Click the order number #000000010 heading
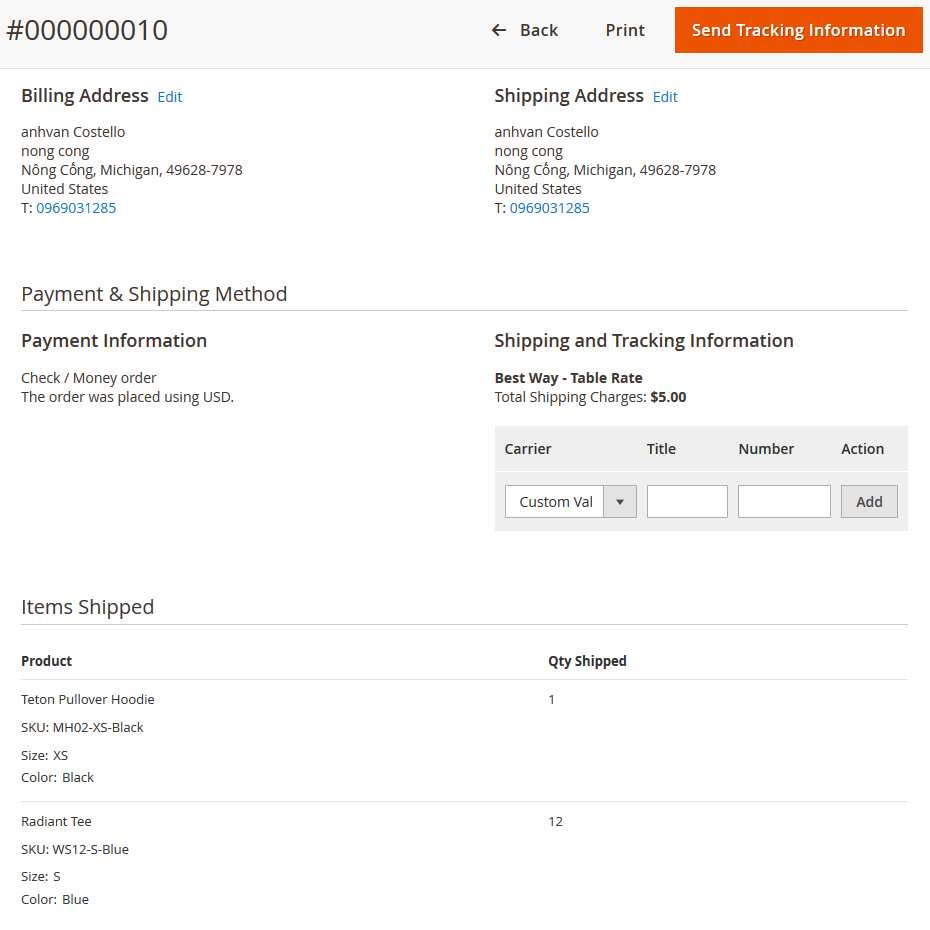 pos(87,30)
